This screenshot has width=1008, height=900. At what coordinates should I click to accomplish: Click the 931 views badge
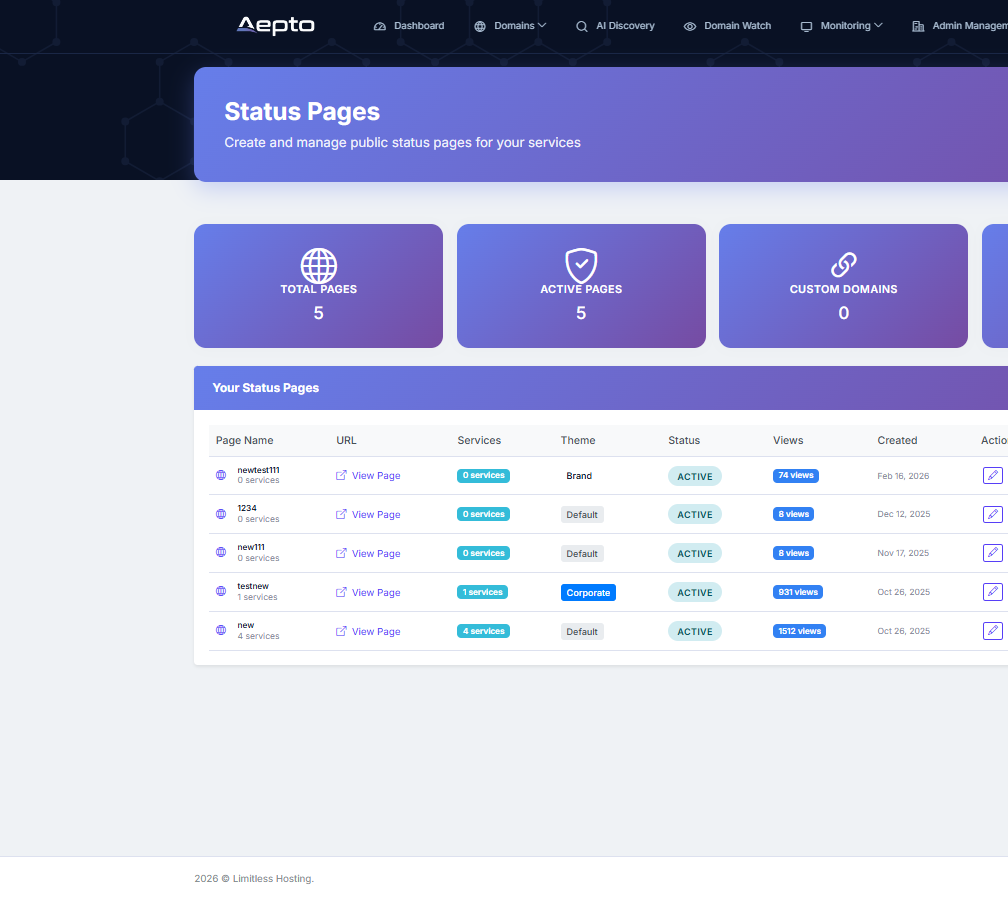tap(798, 592)
